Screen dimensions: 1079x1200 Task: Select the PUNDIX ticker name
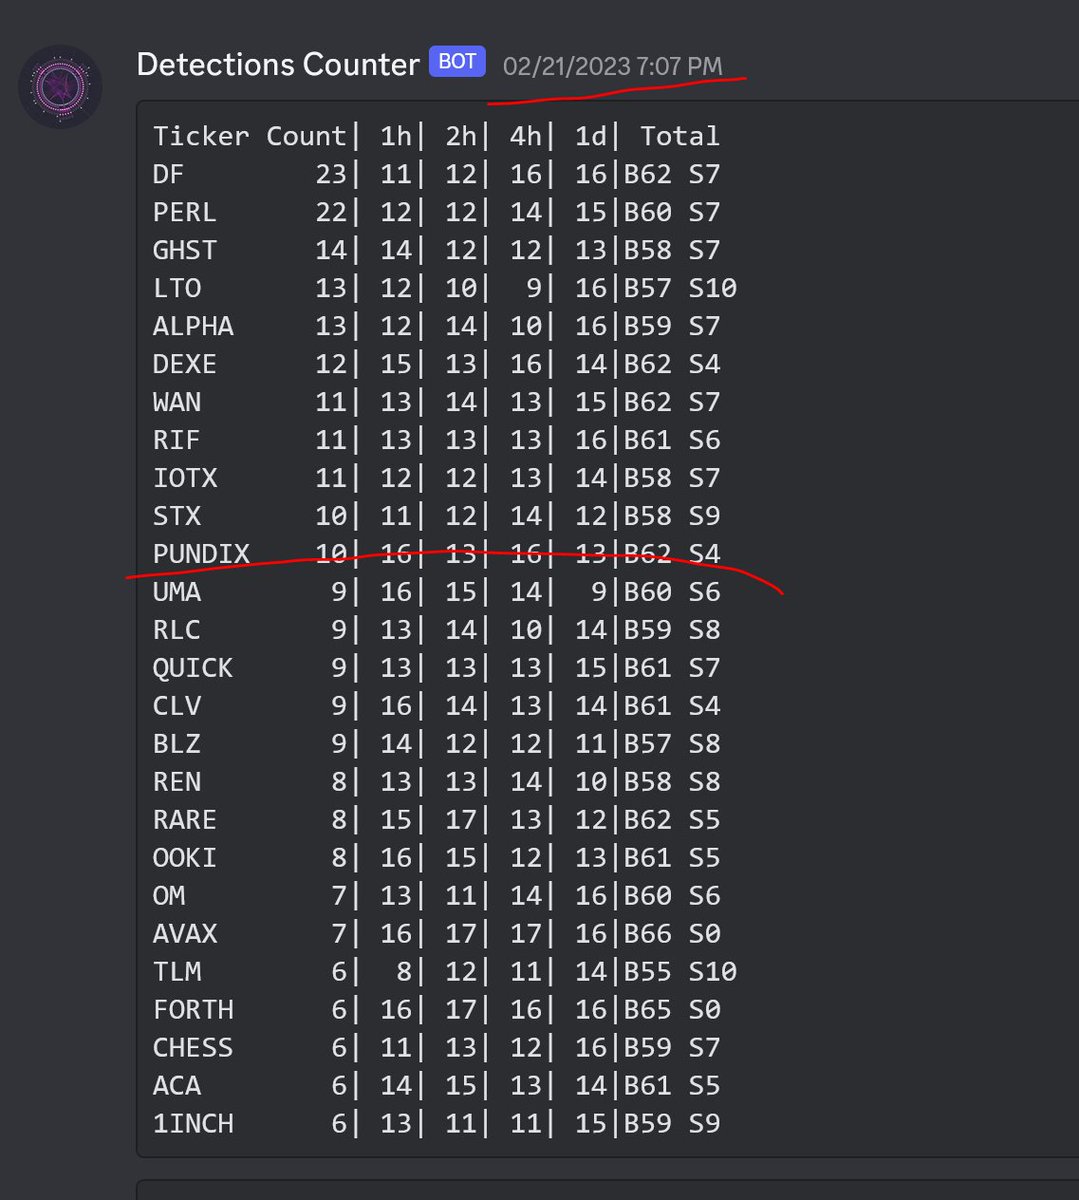[201, 554]
